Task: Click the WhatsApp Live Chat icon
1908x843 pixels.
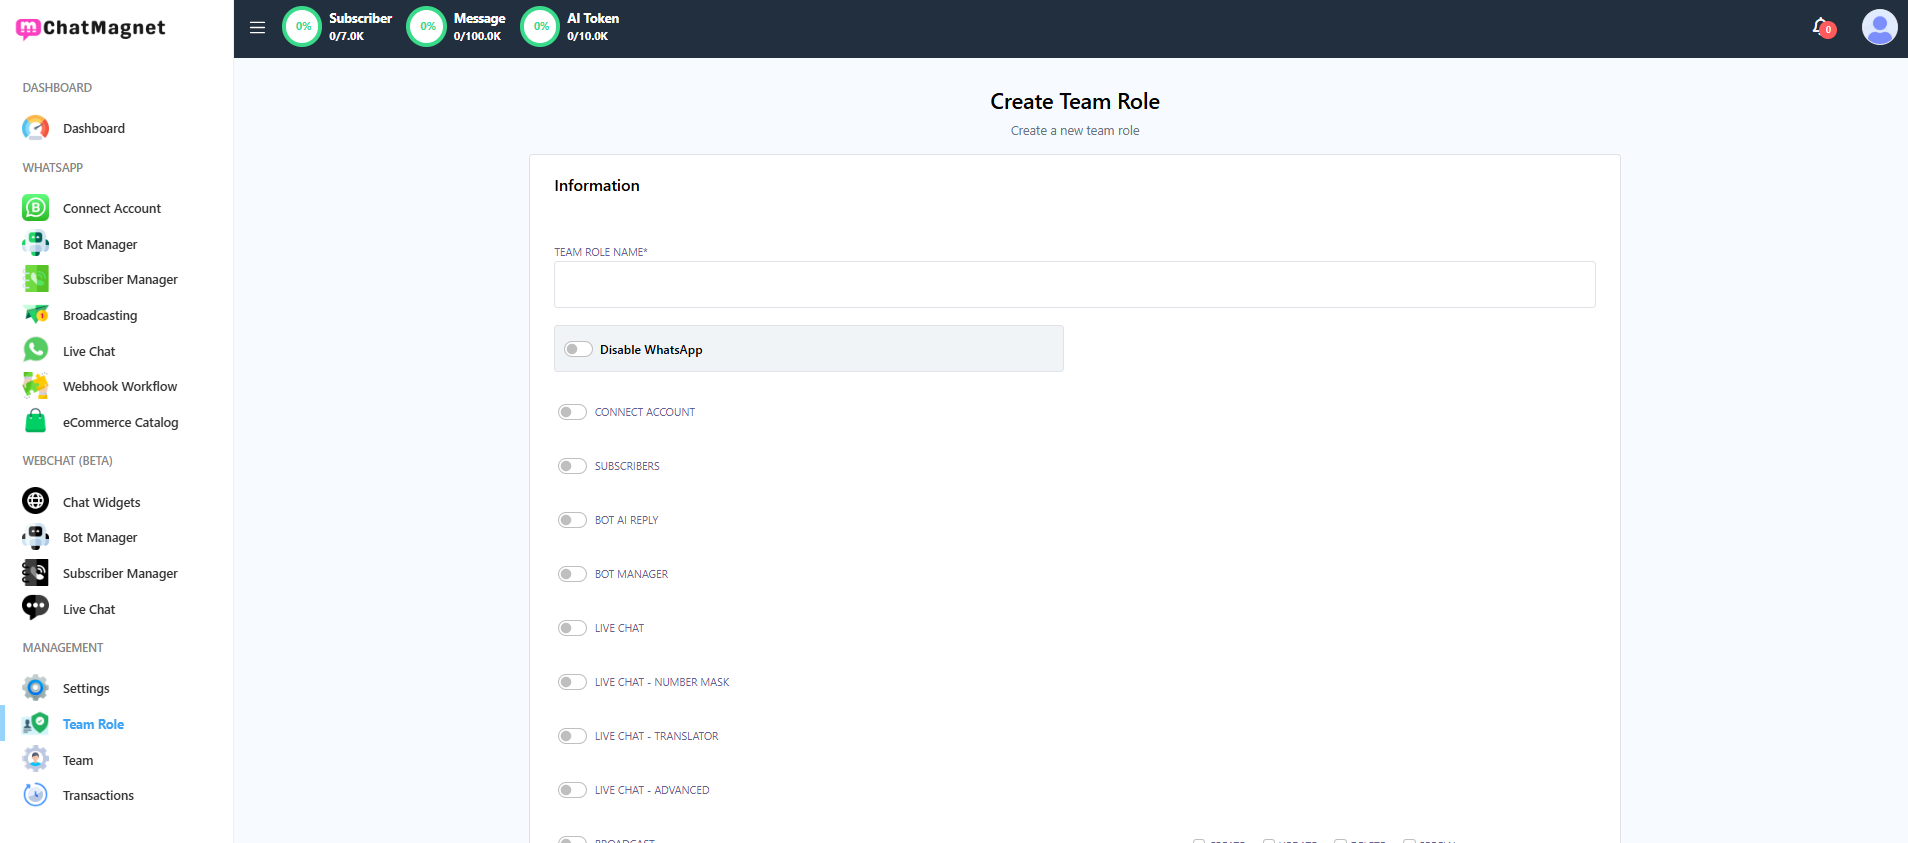Action: (35, 350)
